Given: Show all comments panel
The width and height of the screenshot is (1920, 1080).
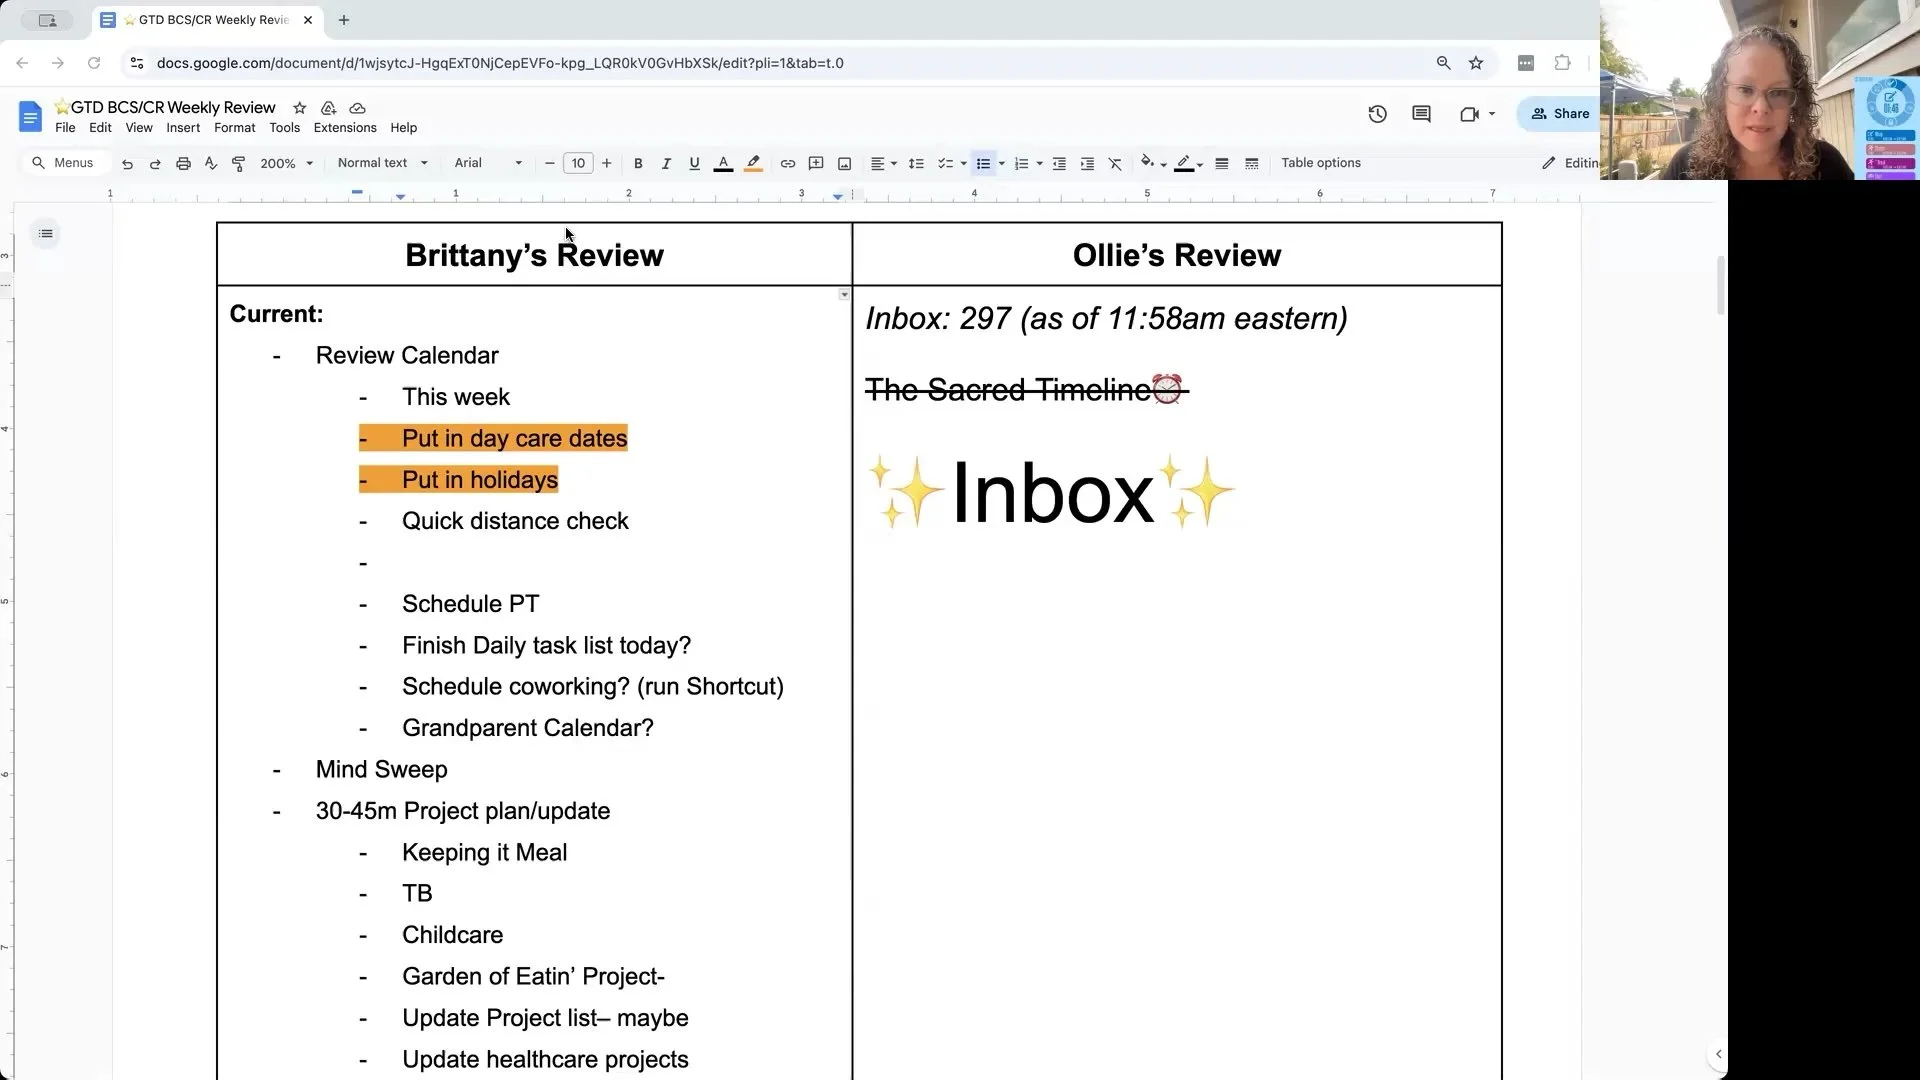Looking at the screenshot, I should point(1421,114).
